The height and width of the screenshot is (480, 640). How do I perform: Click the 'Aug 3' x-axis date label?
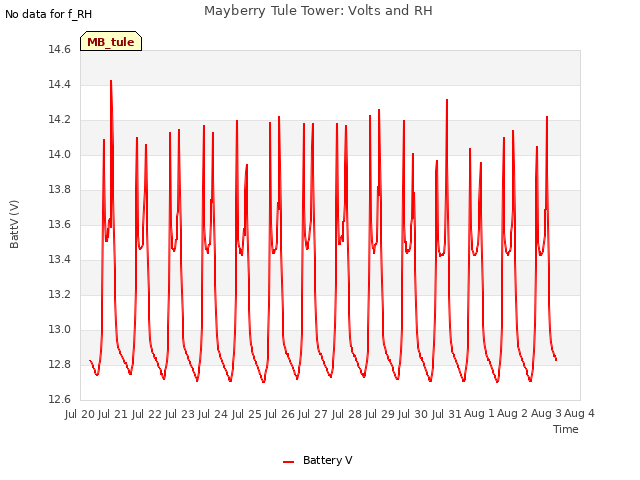pos(546,414)
